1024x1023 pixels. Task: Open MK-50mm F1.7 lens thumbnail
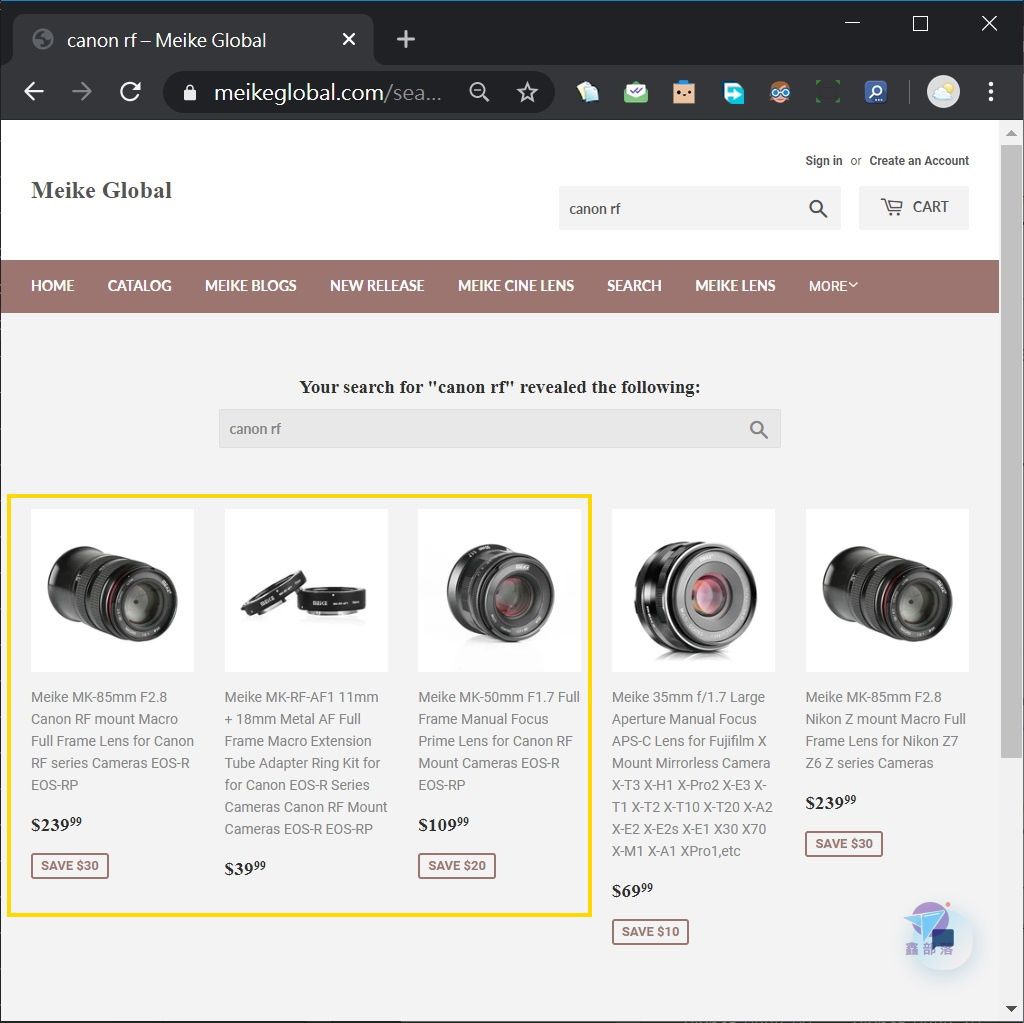coord(500,591)
